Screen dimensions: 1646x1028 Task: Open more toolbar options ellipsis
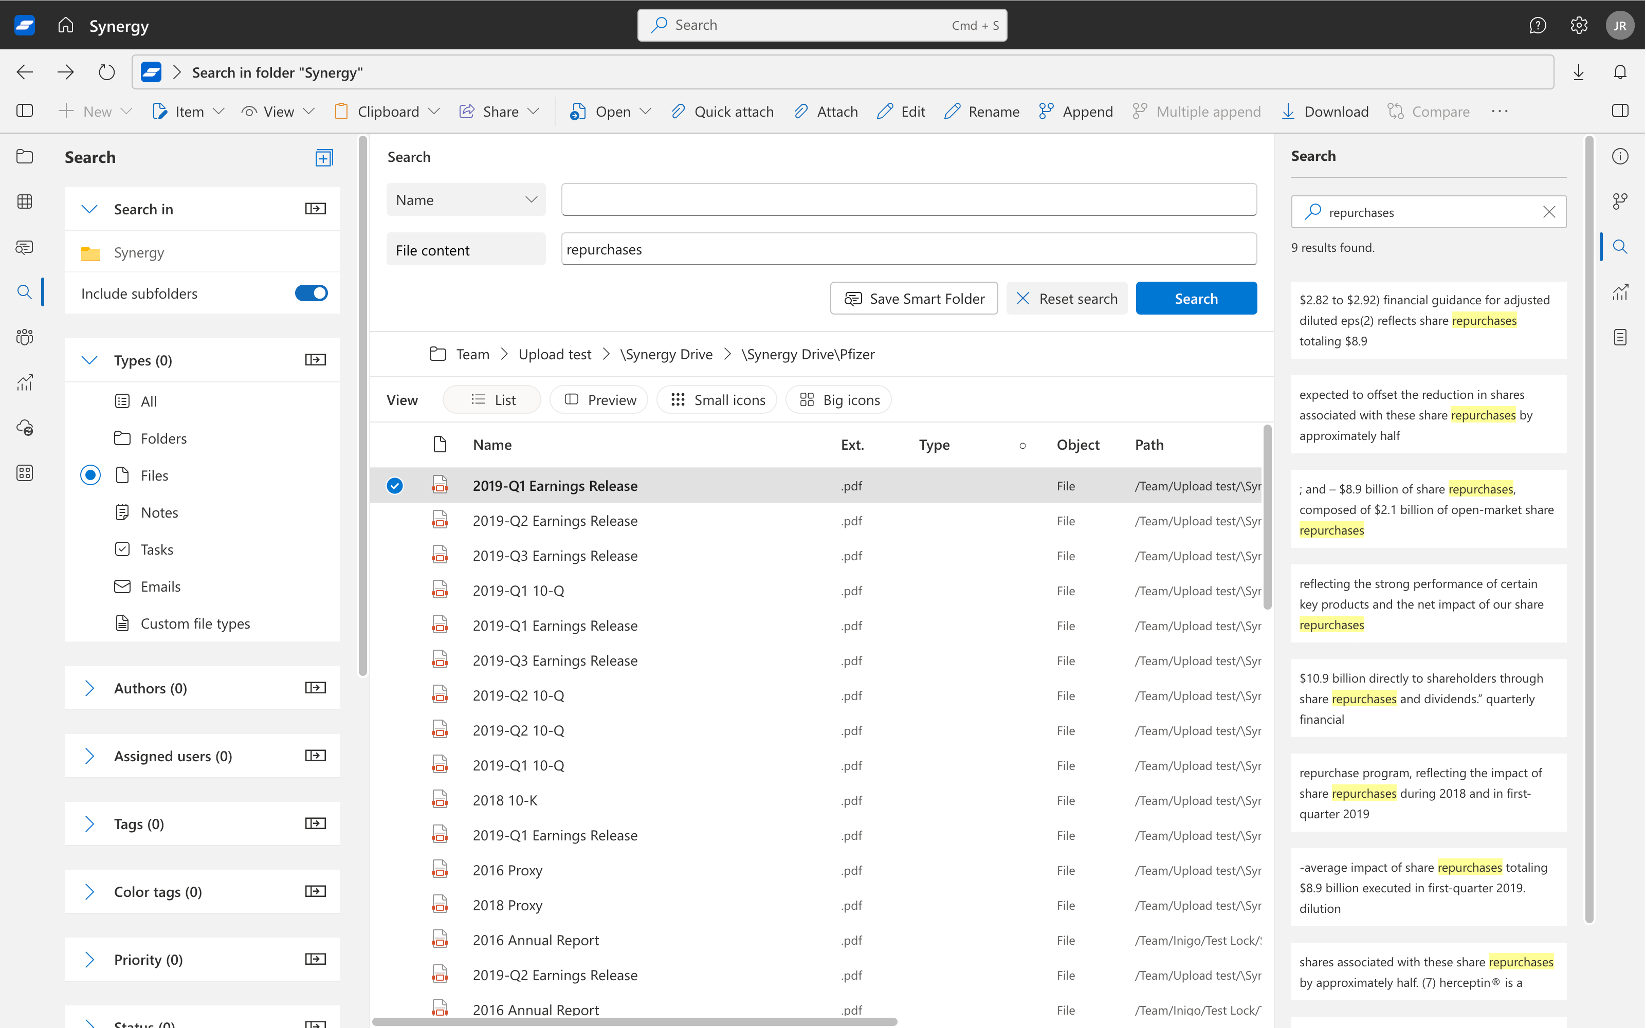(1499, 111)
